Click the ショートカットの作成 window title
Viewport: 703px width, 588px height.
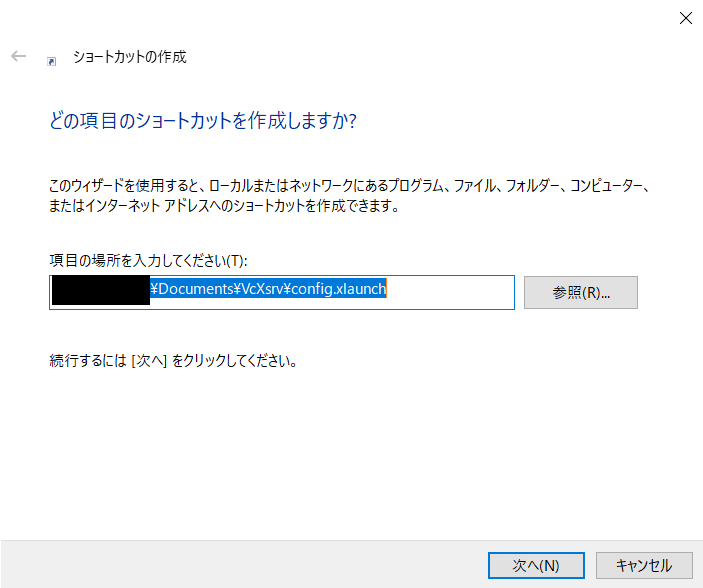pos(130,57)
